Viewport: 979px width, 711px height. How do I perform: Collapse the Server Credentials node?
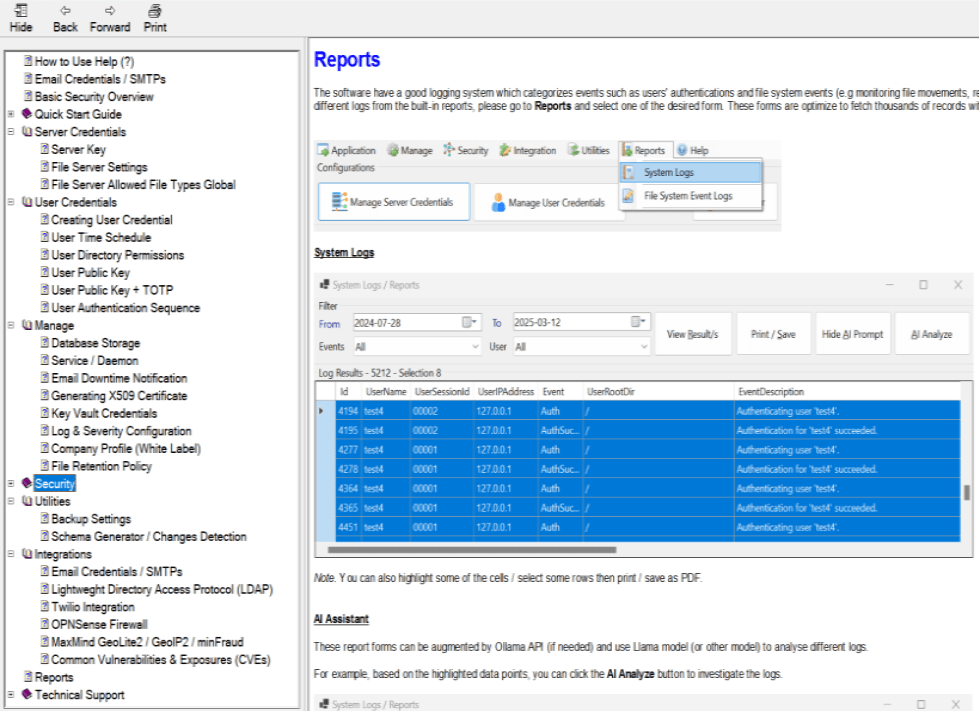(x=11, y=132)
